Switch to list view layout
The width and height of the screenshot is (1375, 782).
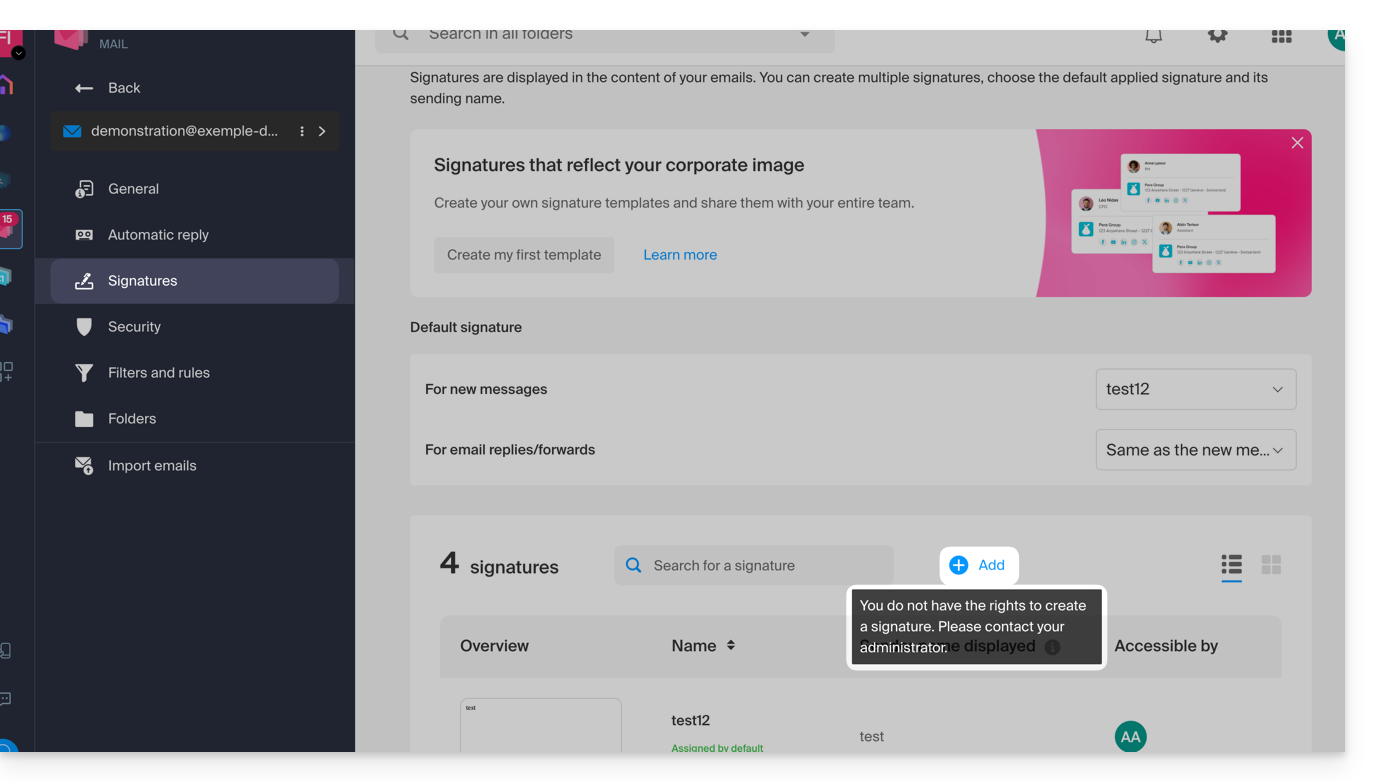coord(1231,565)
